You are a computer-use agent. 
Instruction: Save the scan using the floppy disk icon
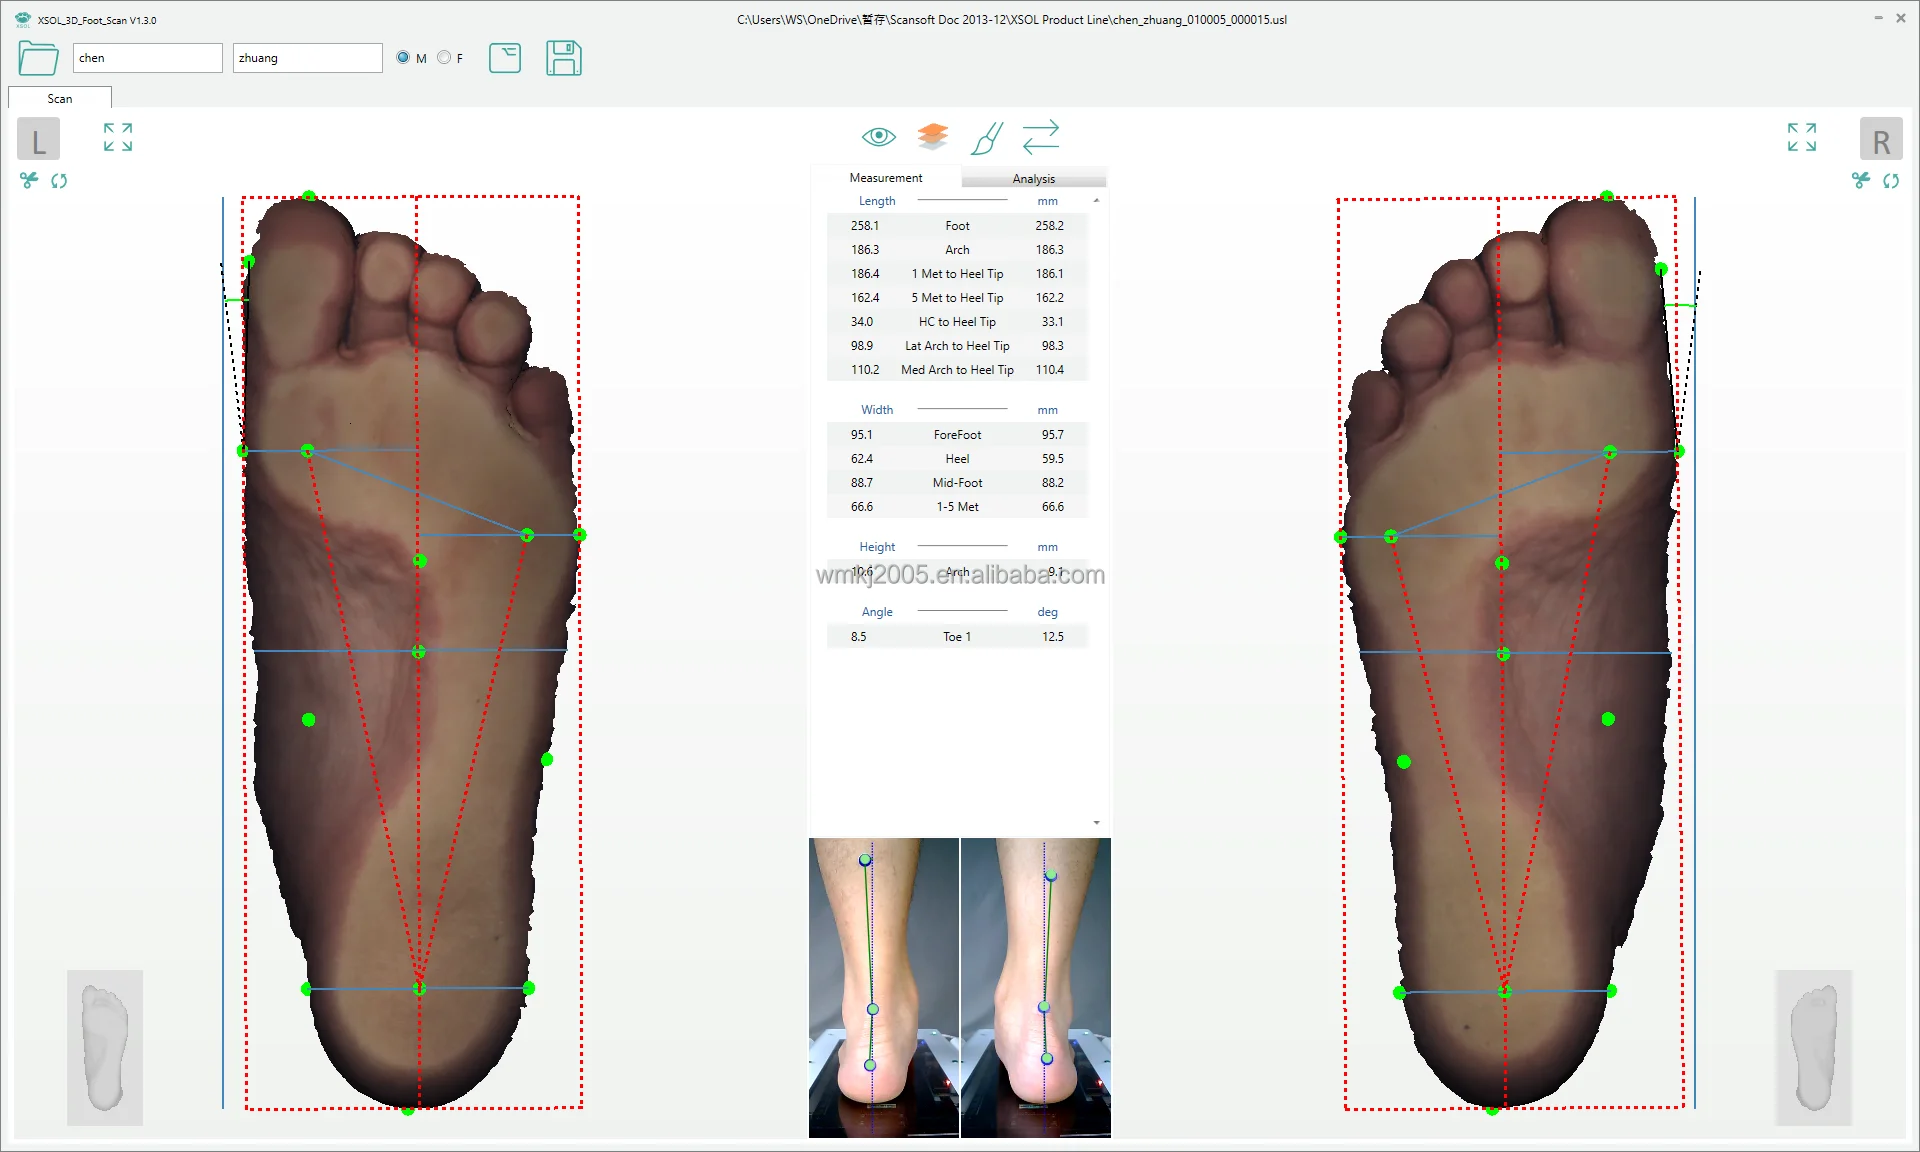click(x=564, y=58)
